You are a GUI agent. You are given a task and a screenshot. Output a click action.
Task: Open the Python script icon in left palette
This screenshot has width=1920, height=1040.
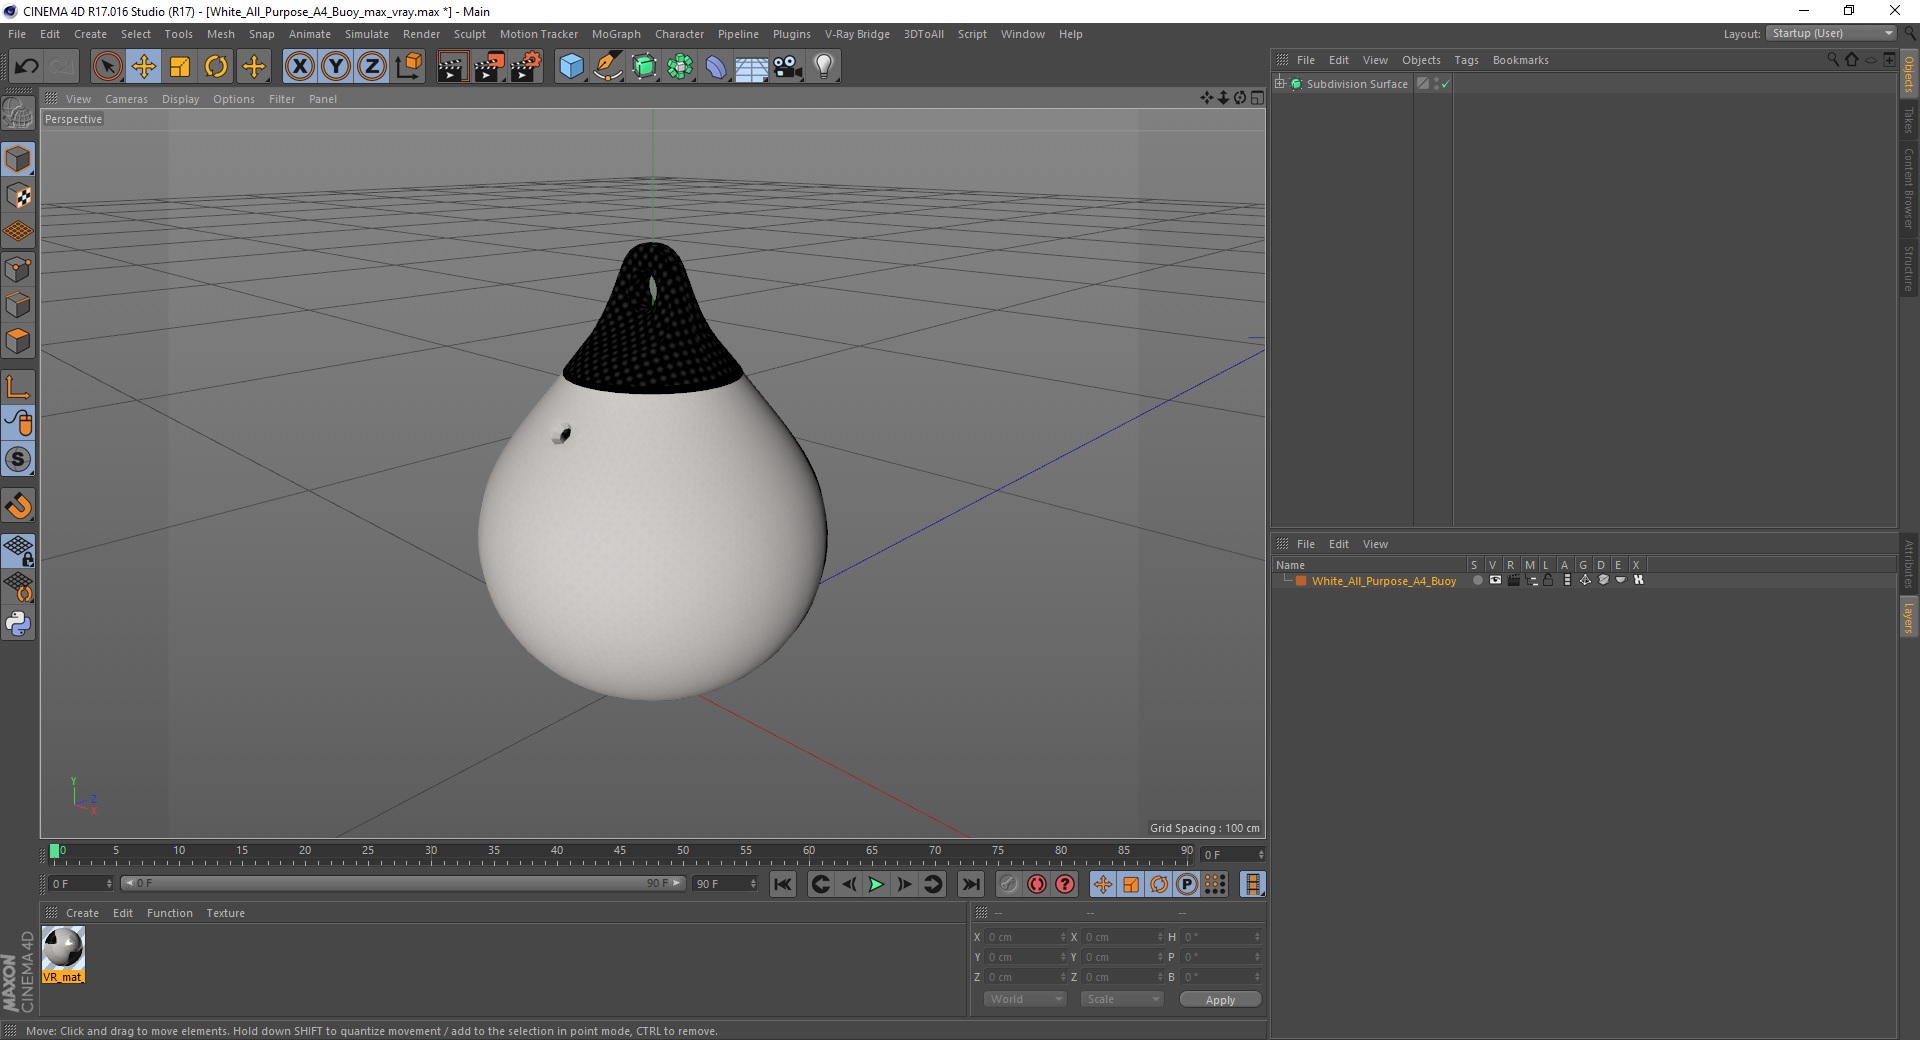click(18, 624)
